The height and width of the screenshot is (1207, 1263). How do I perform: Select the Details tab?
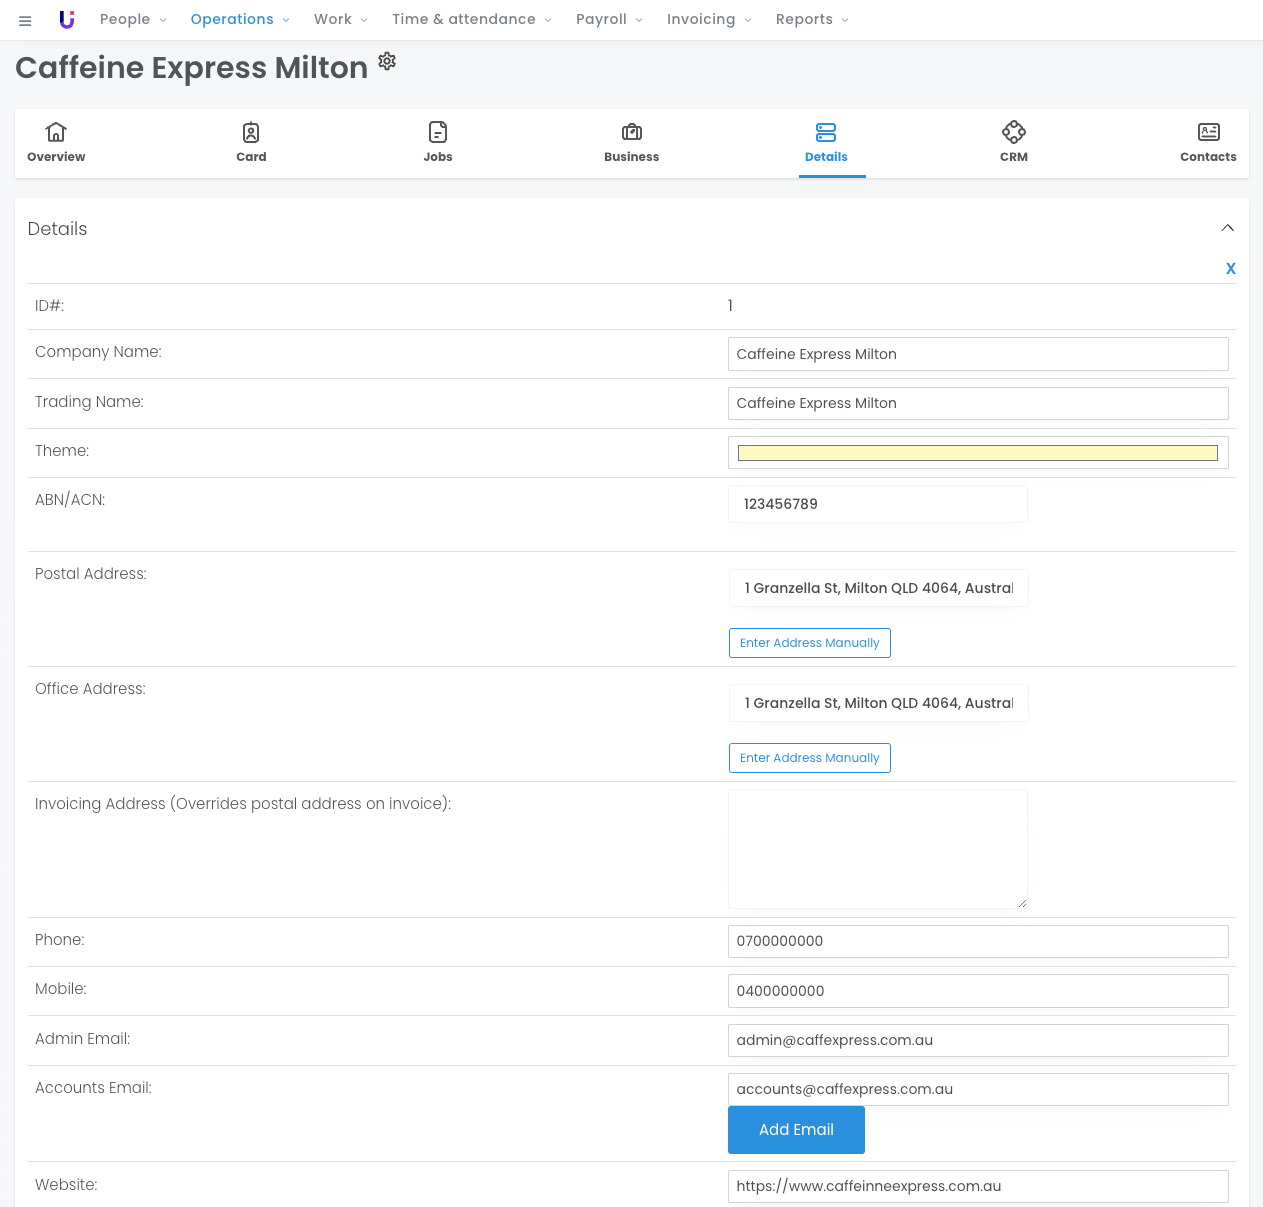coord(826,143)
